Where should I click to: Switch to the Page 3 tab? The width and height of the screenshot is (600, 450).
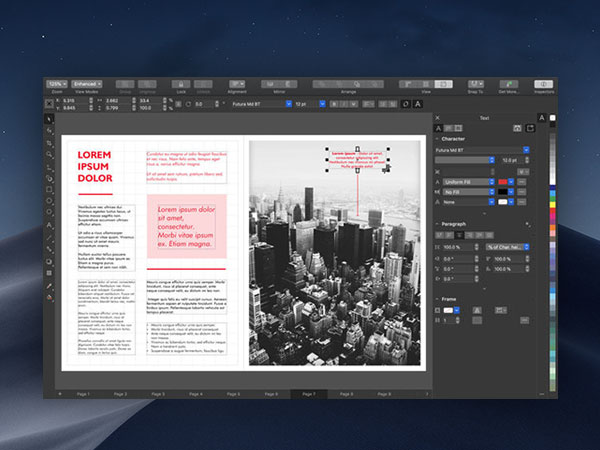[158, 394]
